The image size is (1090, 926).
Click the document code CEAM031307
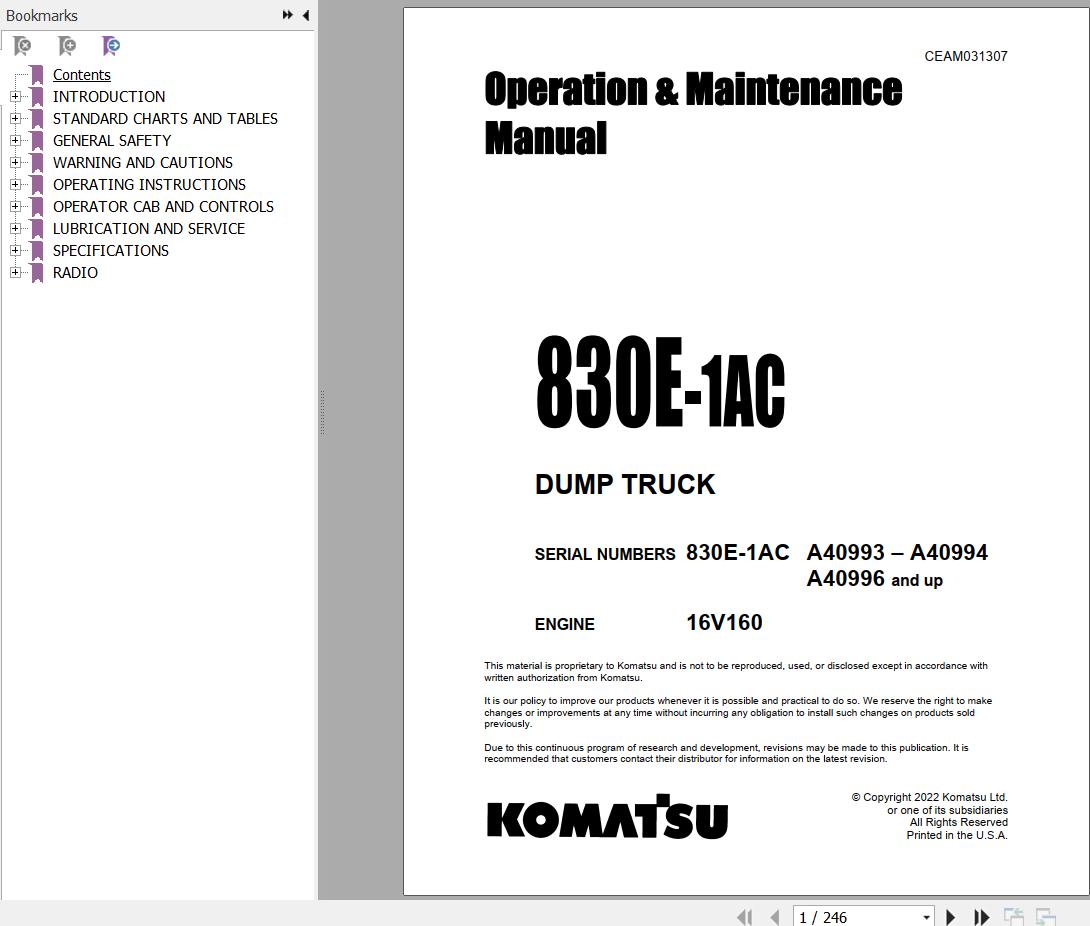click(x=966, y=56)
